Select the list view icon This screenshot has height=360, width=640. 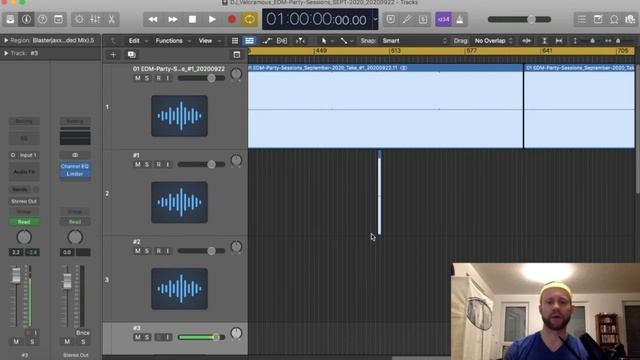coord(249,40)
